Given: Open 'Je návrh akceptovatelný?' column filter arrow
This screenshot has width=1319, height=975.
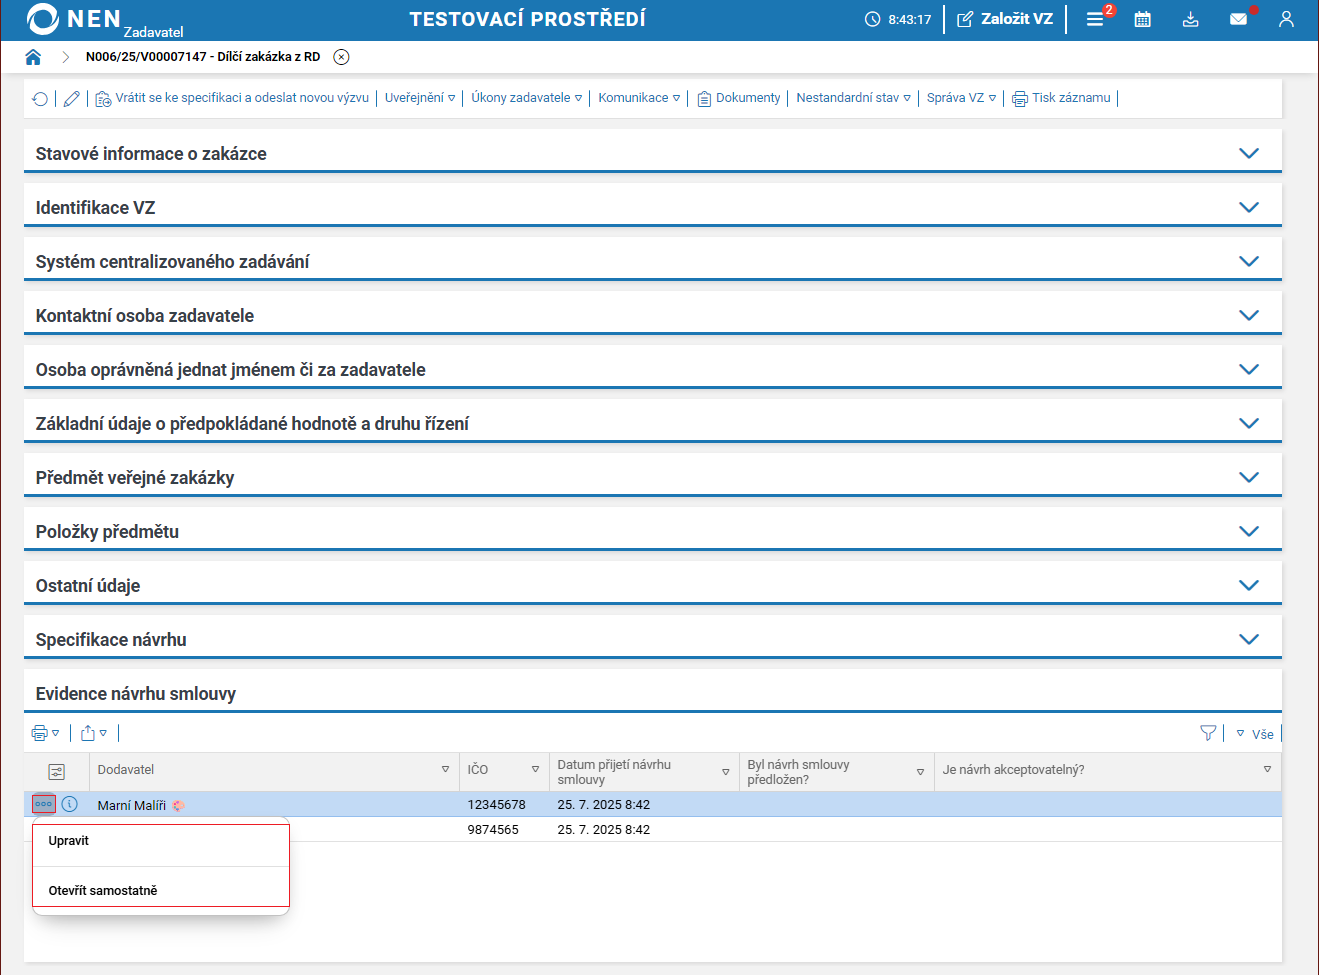Looking at the screenshot, I should [x=1267, y=770].
